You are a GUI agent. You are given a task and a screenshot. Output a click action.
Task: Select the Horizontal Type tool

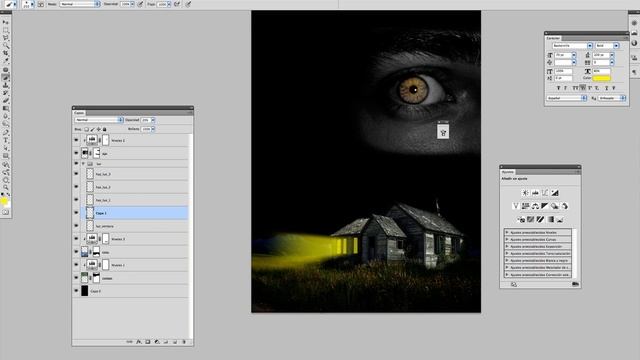[x=6, y=140]
